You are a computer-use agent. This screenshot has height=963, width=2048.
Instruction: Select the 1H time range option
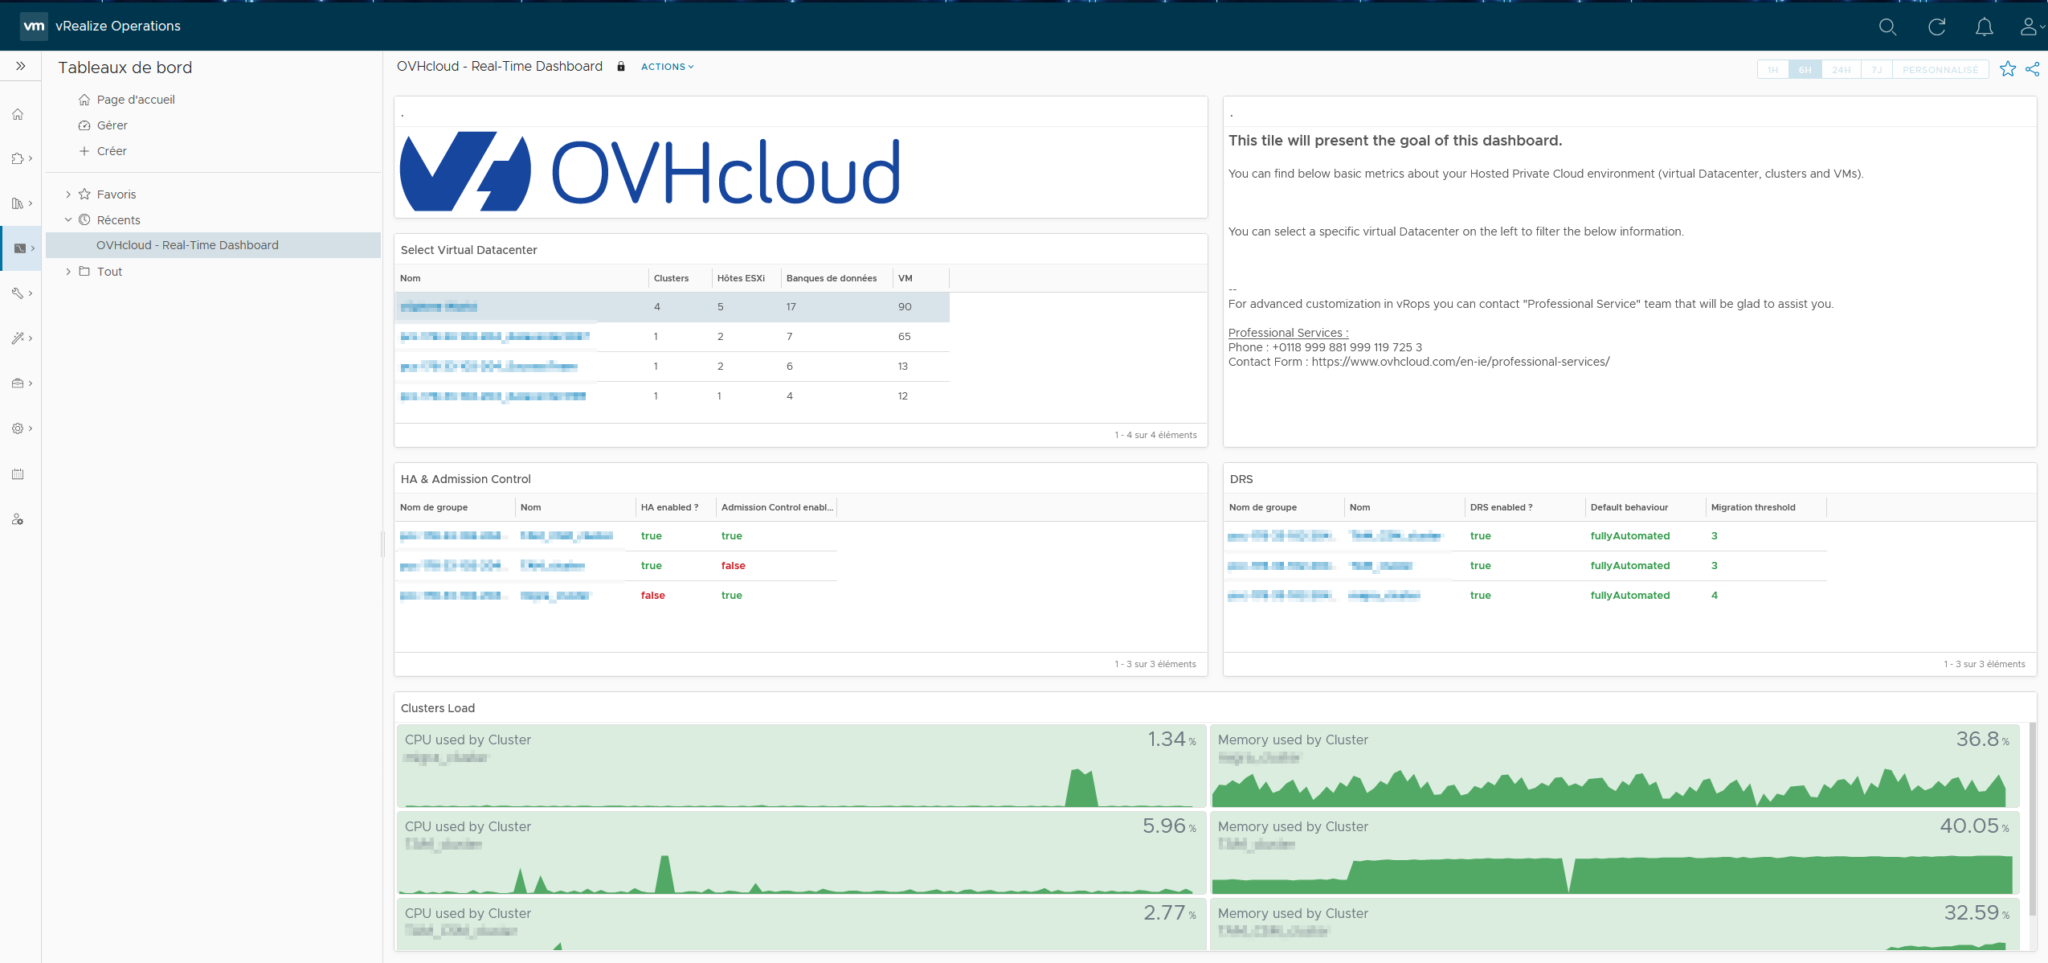click(1773, 69)
